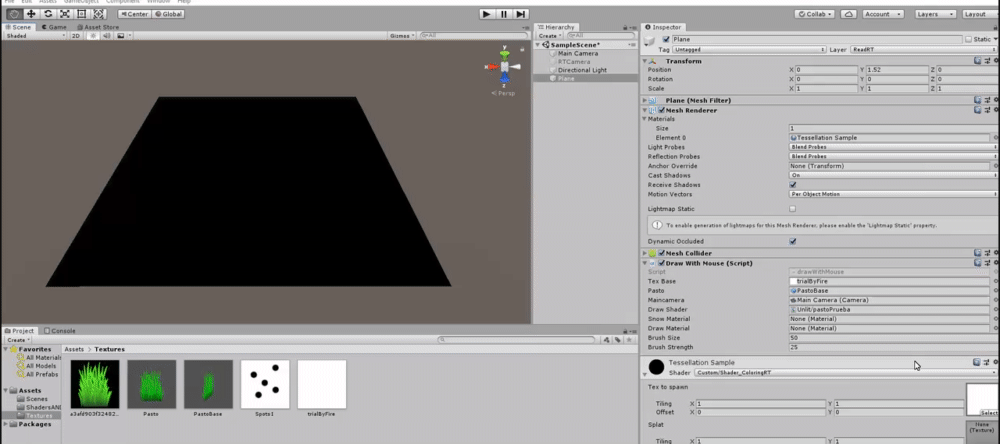Open the Reflection Probes dropdown
This screenshot has width=1000, height=444.
(x=893, y=156)
